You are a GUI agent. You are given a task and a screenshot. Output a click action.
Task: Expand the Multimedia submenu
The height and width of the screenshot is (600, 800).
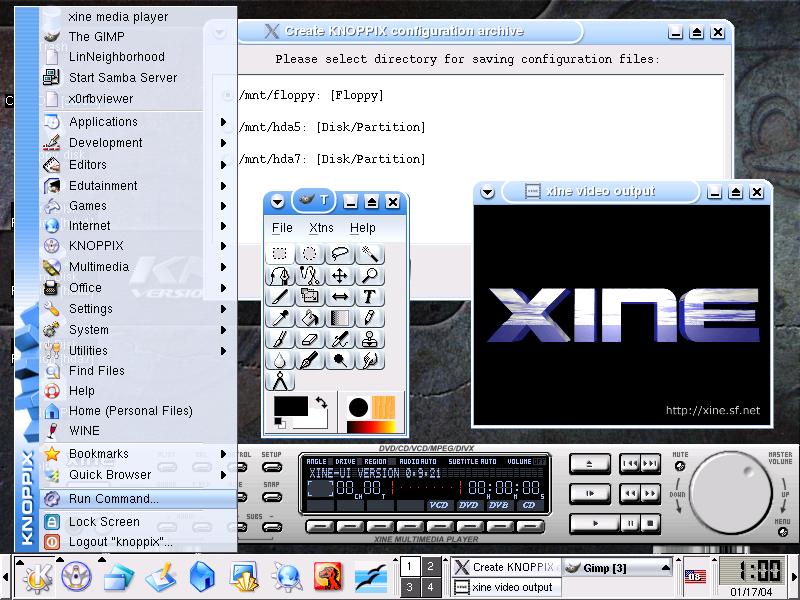pos(138,267)
